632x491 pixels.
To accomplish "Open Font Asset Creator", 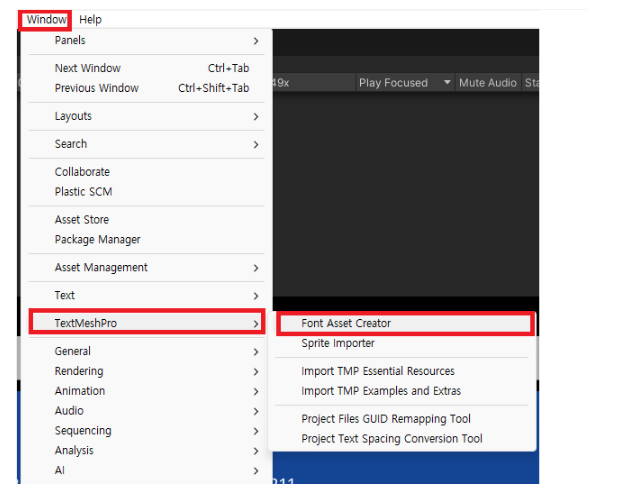I will pos(405,323).
